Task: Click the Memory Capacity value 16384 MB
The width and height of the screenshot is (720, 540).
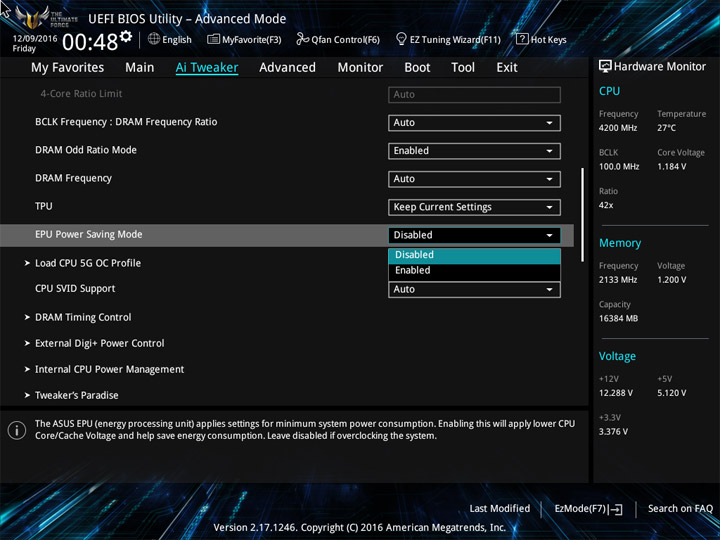Action: 618,318
